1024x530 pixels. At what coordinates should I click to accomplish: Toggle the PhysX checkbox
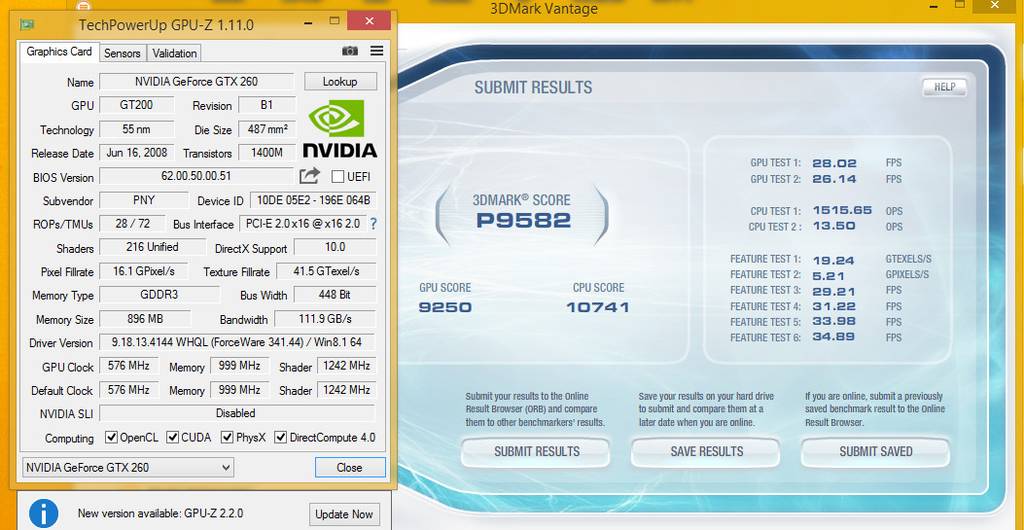(228, 438)
